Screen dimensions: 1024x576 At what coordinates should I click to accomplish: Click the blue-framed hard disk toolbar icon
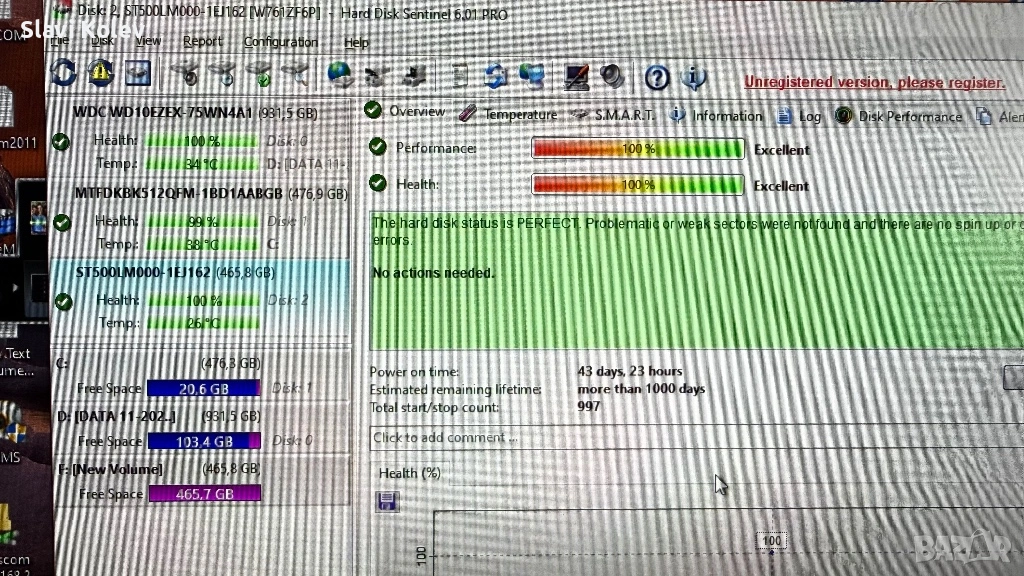[x=138, y=73]
